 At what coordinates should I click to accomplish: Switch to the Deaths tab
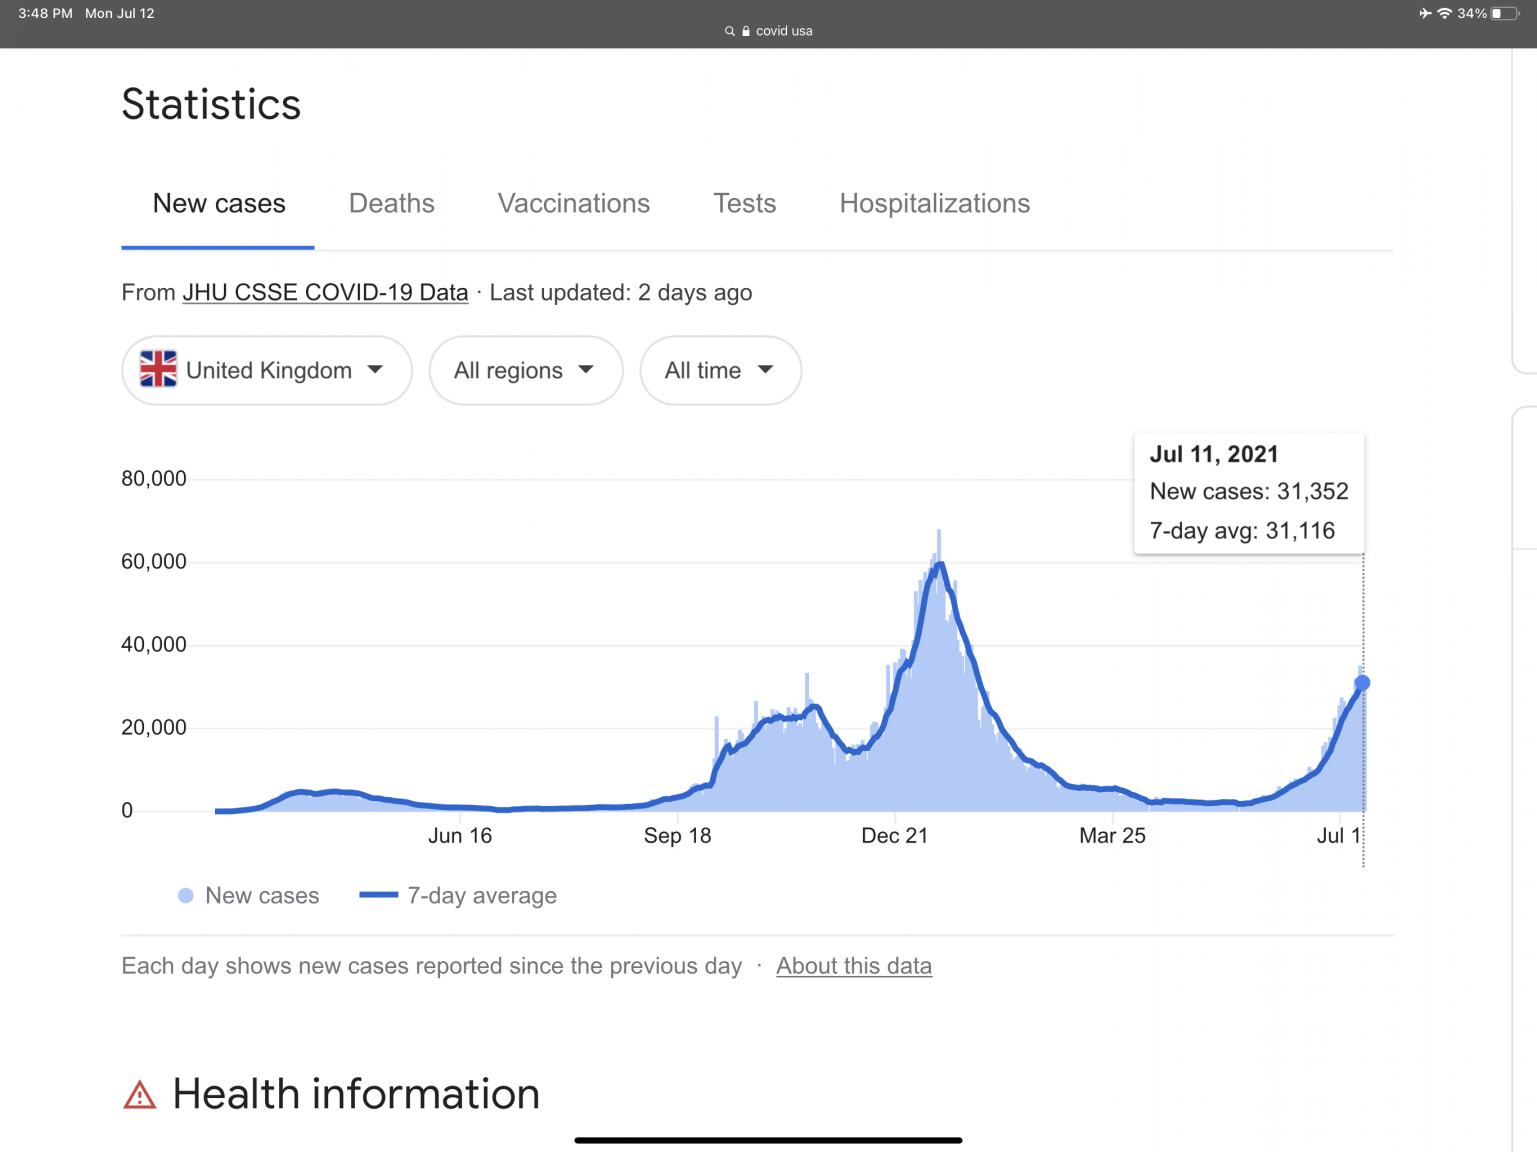click(x=391, y=204)
